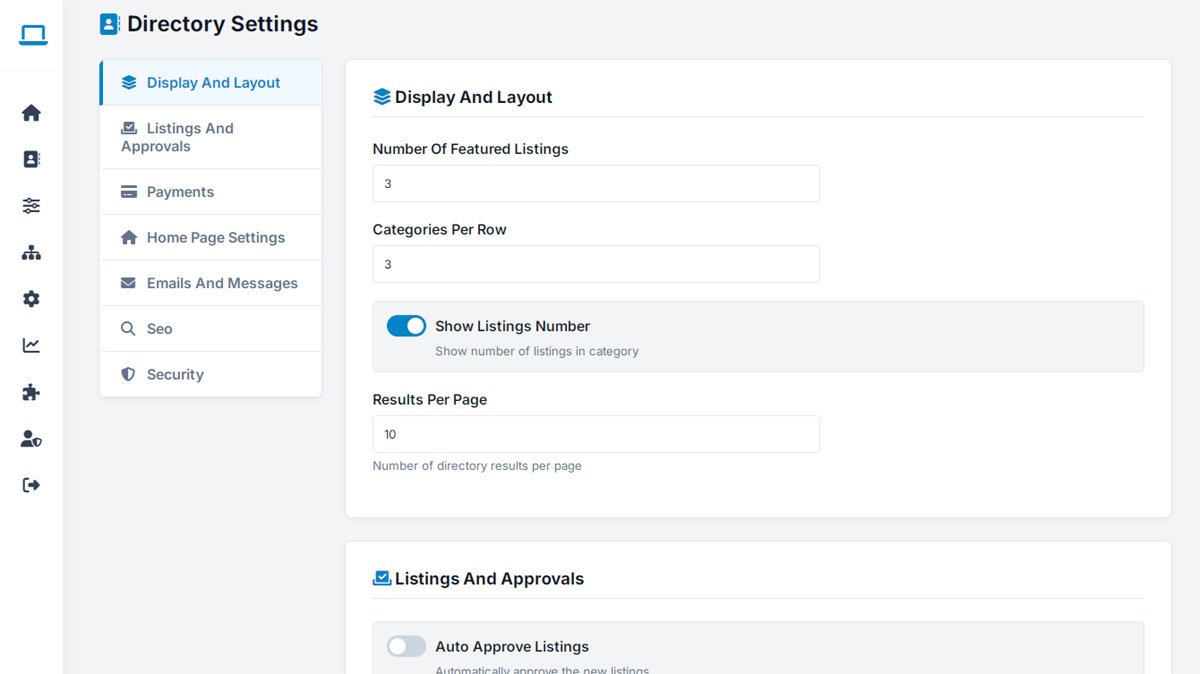Click the Number Of Featured Listings label
Viewport: 1200px width, 674px height.
pos(471,149)
